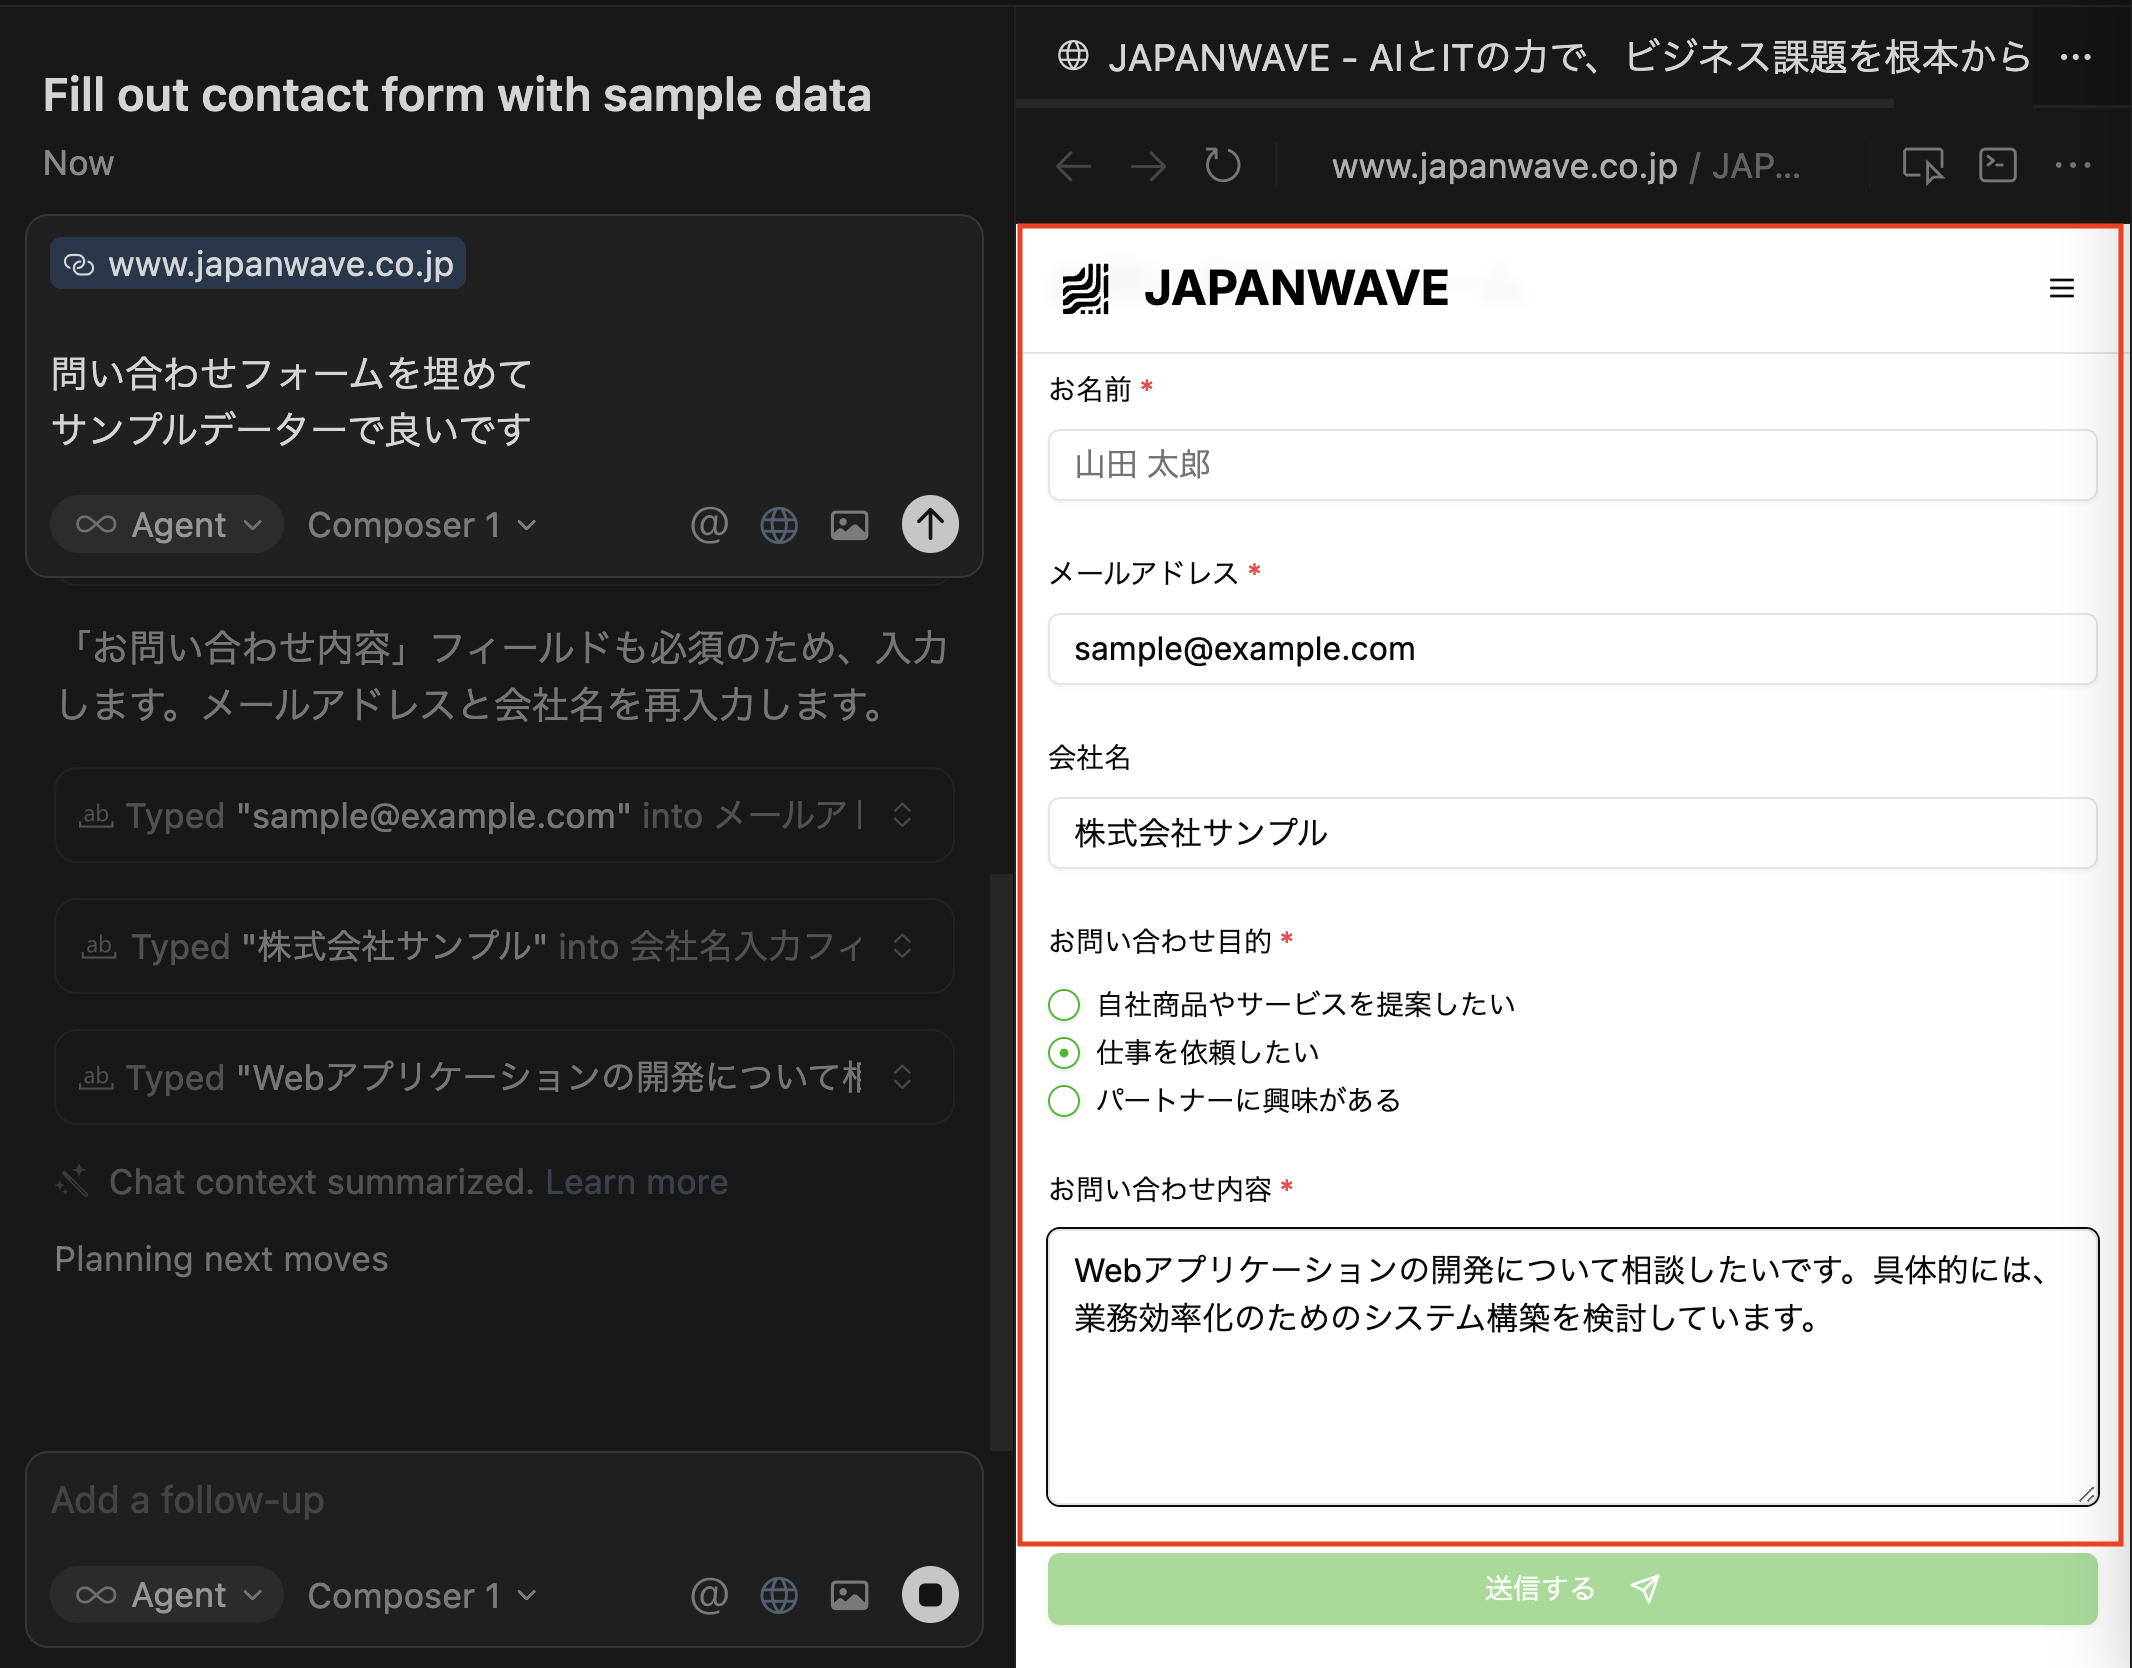
Task: Open the browser console terminal icon
Action: tap(1997, 165)
